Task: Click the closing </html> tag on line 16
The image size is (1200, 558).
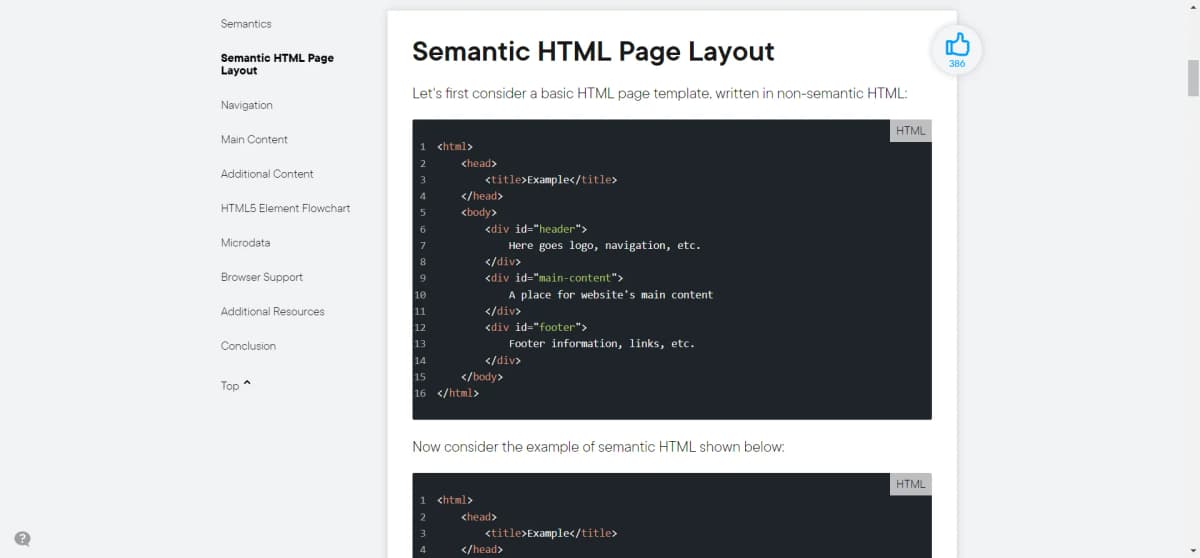Action: tap(458, 393)
